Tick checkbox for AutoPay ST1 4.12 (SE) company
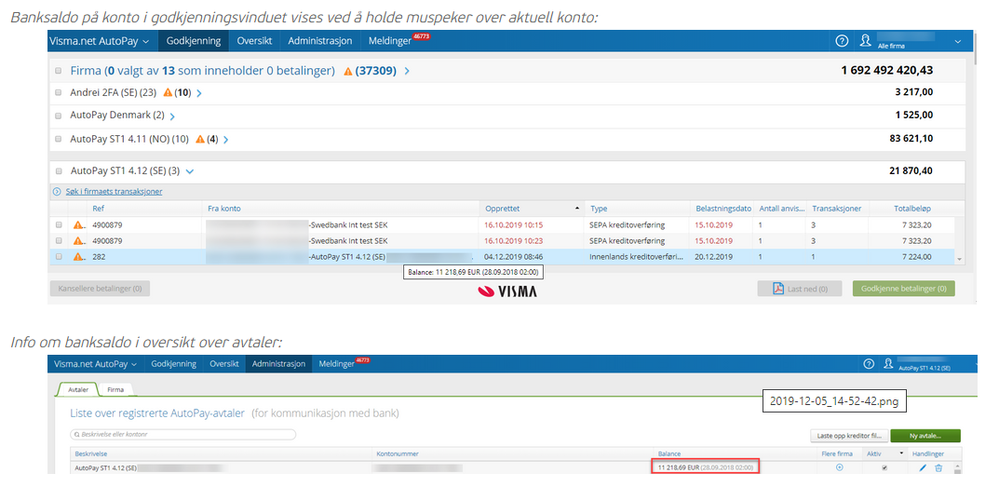Viewport: 999px width, 501px height. (x=58, y=171)
